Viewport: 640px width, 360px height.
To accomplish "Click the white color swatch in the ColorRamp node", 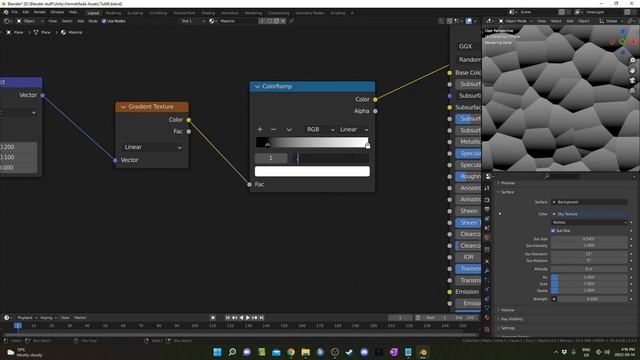I will click(x=312, y=171).
